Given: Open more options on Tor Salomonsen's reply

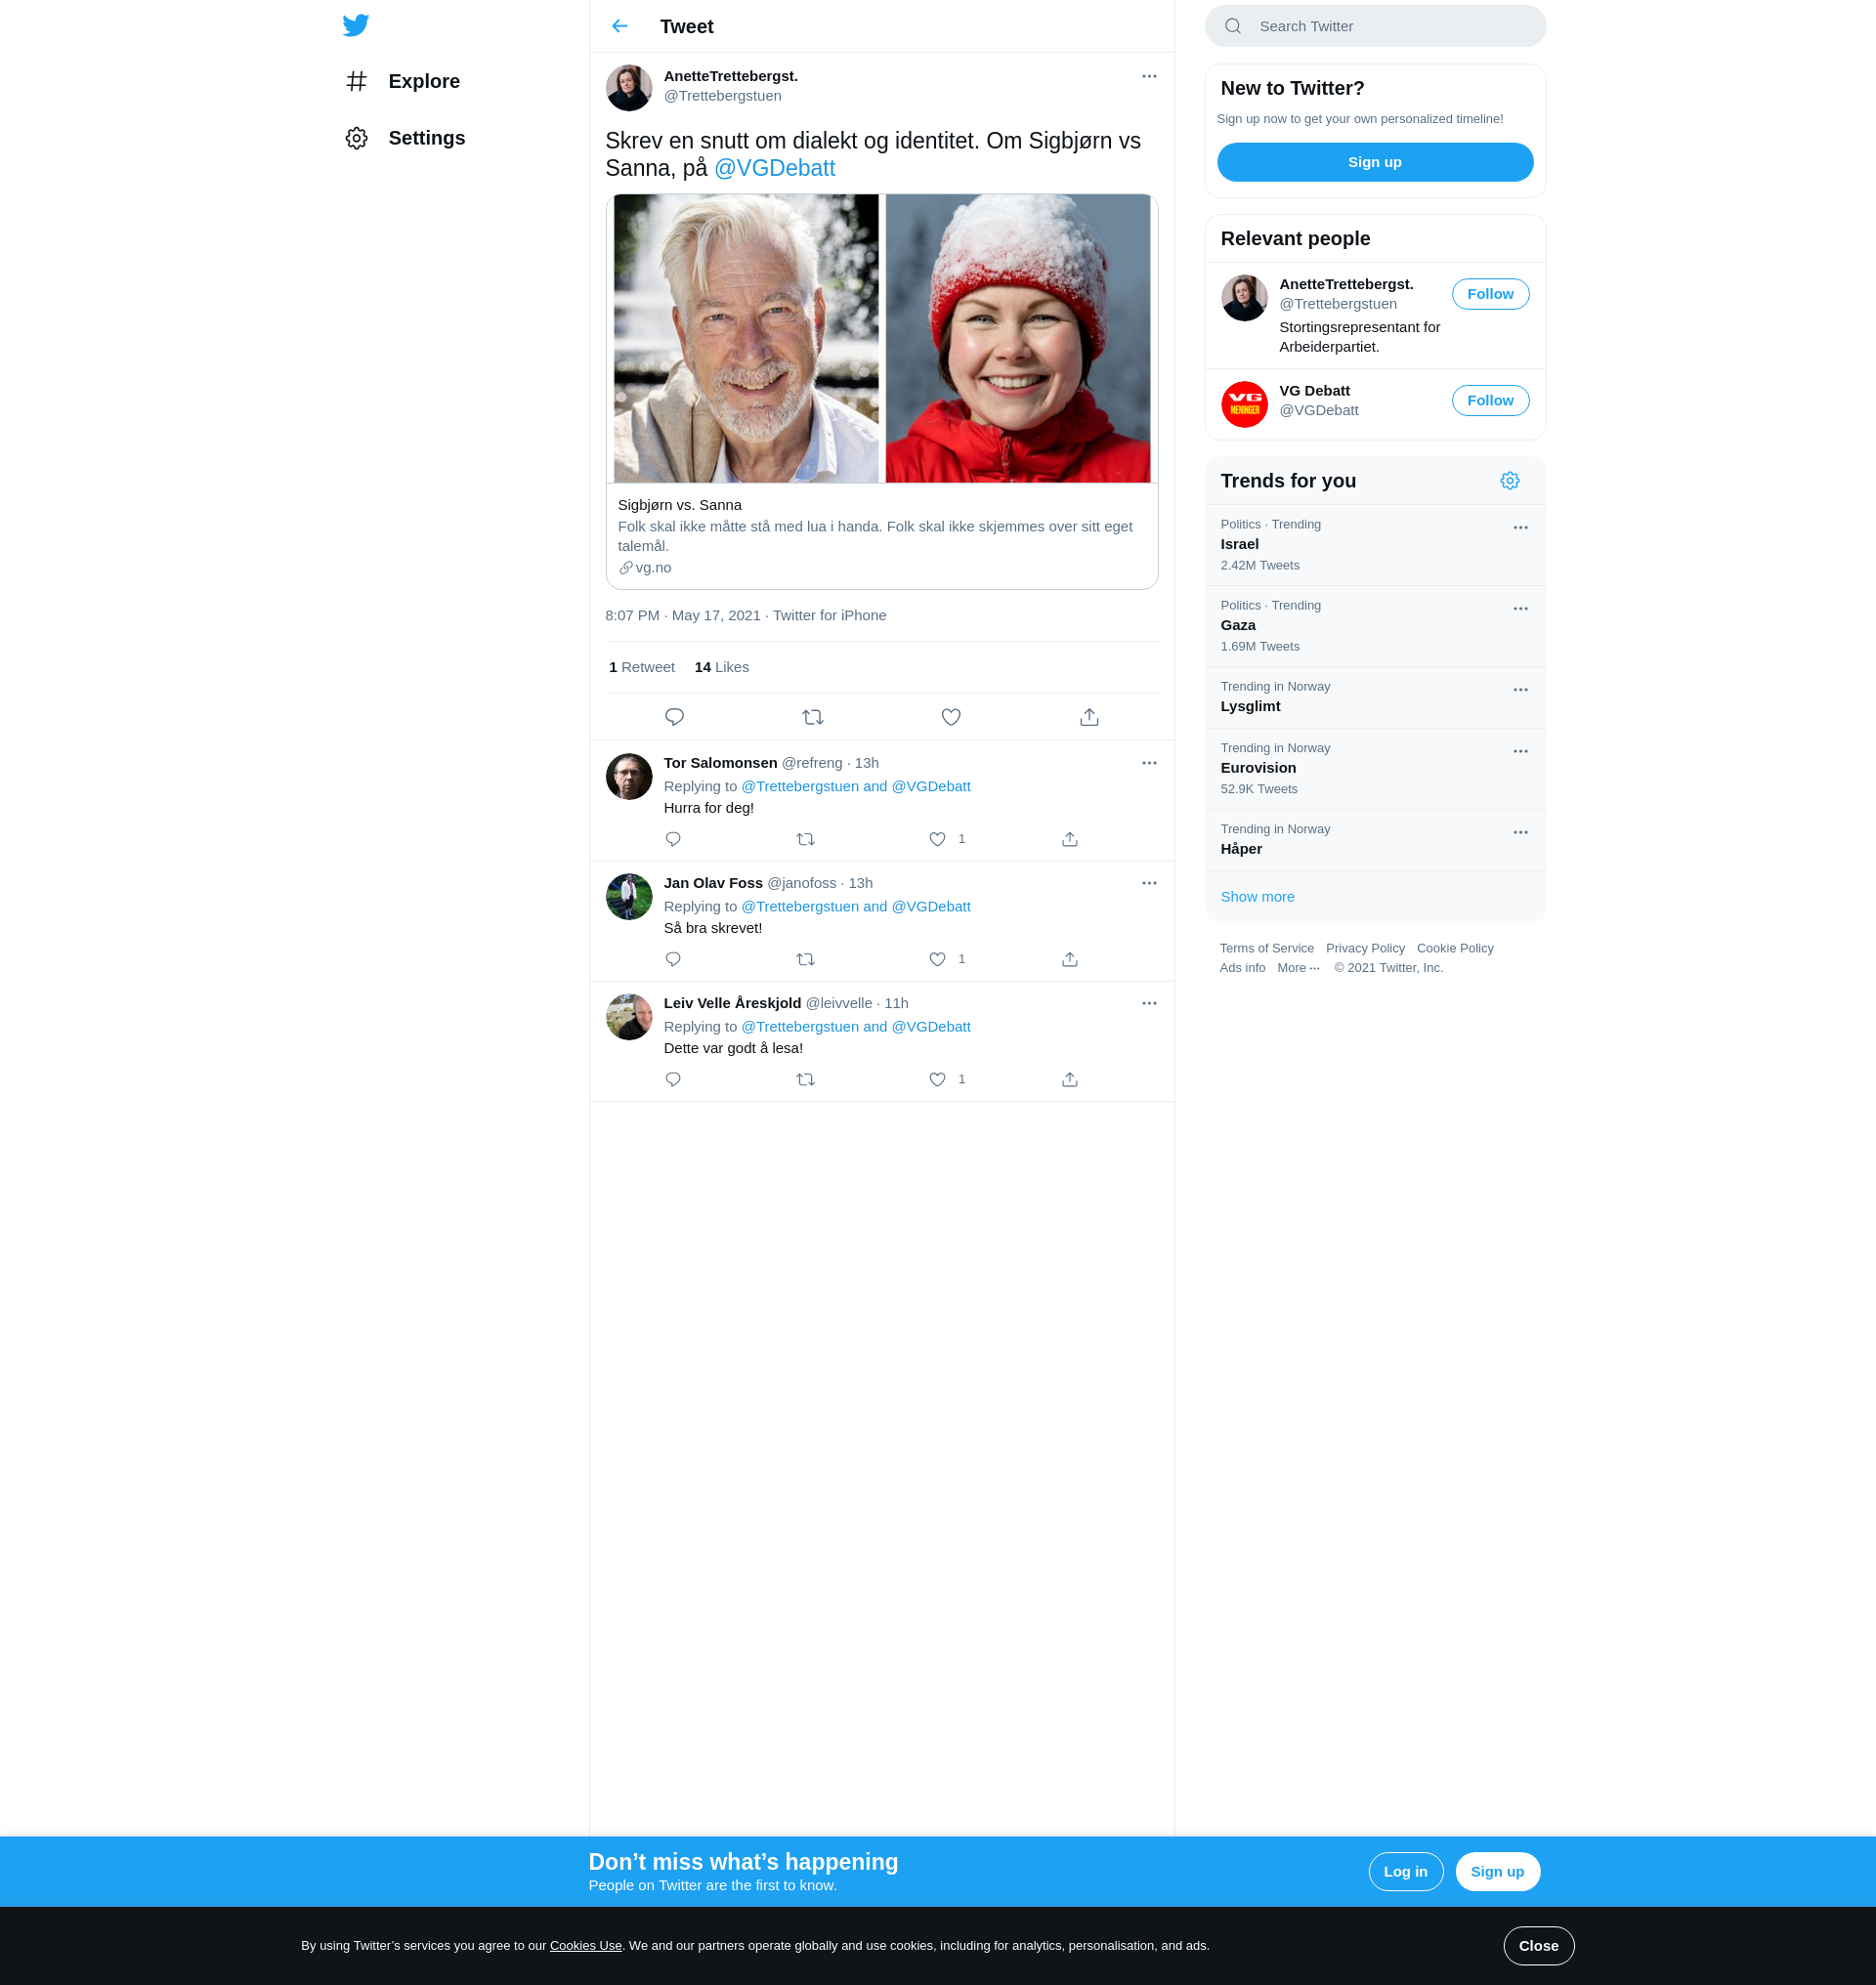Looking at the screenshot, I should 1149,763.
